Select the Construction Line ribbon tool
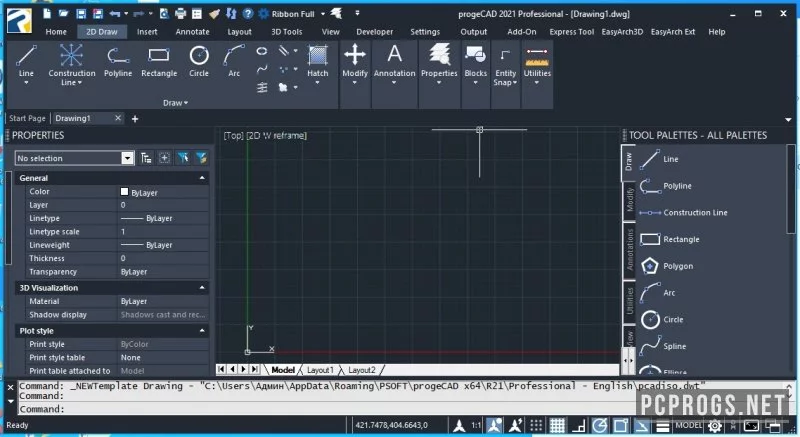 [x=71, y=64]
